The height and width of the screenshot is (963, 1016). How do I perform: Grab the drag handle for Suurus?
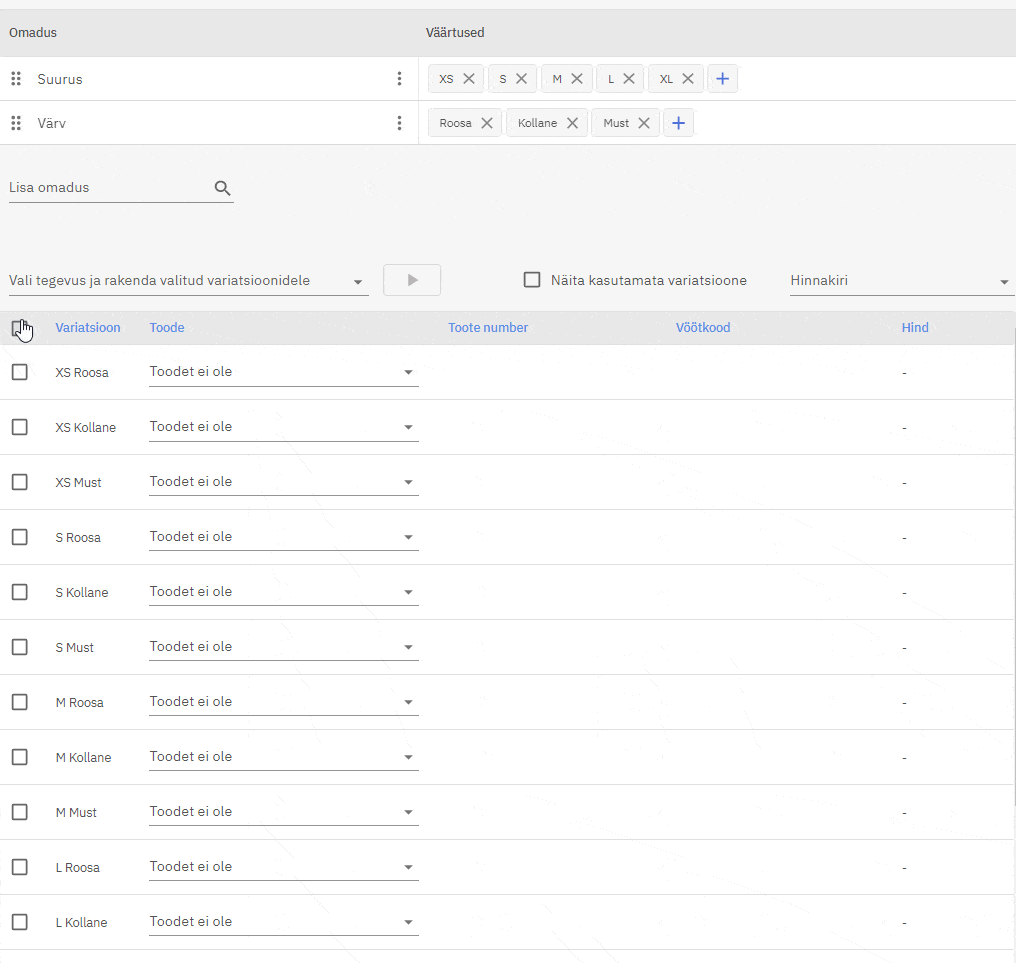[x=16, y=79]
